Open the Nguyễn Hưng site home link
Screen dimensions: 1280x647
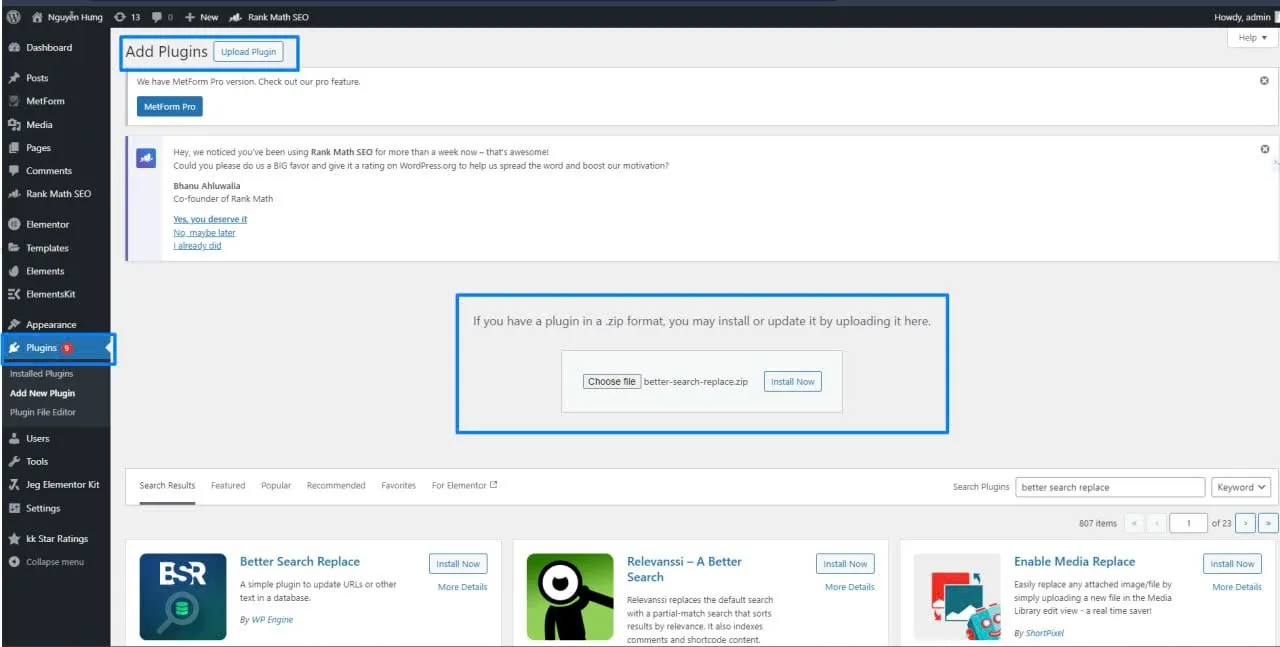[x=66, y=17]
